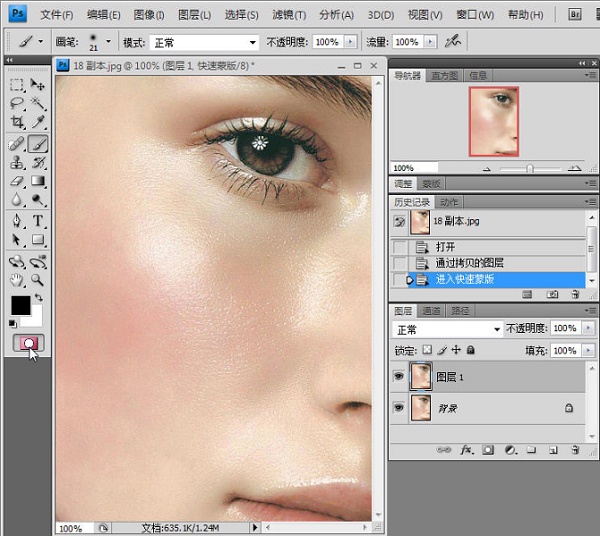This screenshot has height=536, width=600.
Task: Click the black foreground color swatch
Action: pyautogui.click(x=21, y=305)
